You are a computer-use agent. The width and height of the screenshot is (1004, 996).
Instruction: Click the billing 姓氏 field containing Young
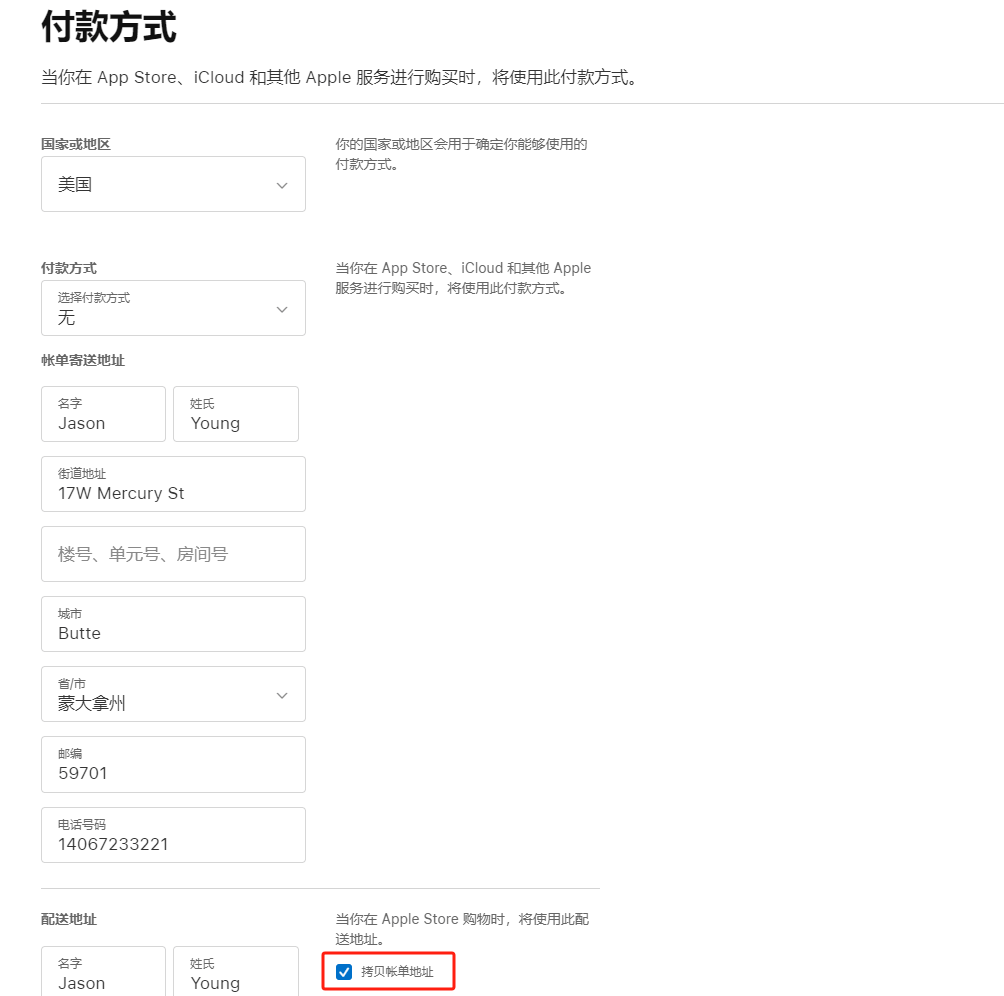pos(236,414)
